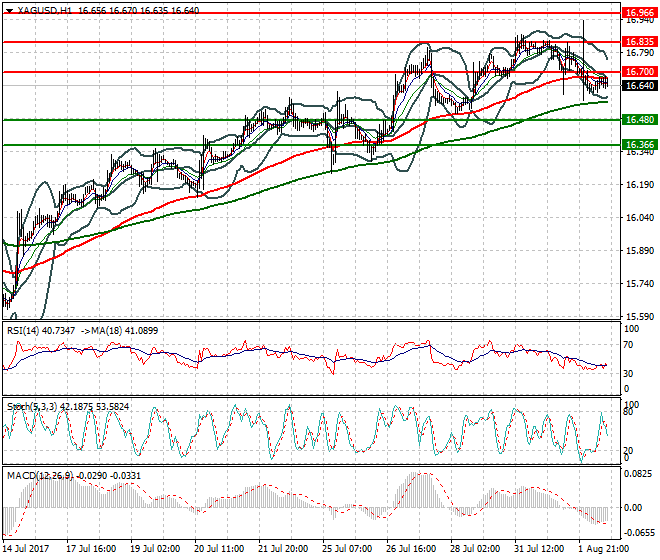The image size is (660, 560).
Task: Click the 16.700 red level label
Action: [x=640, y=72]
